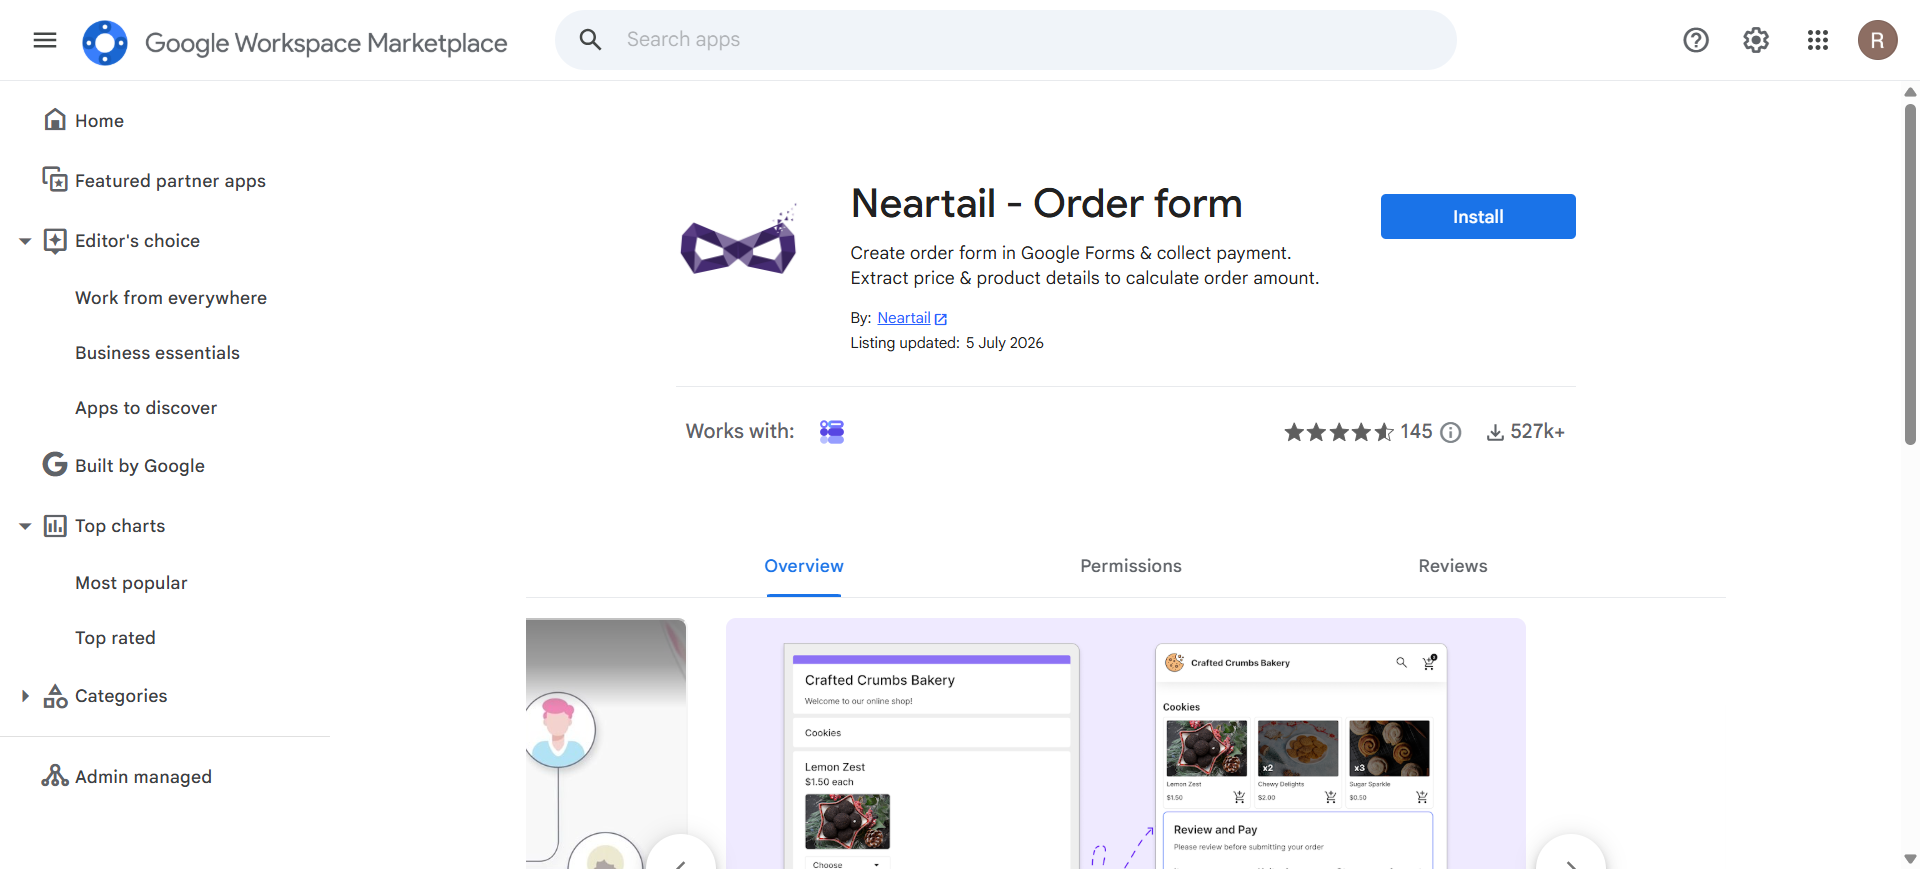Image resolution: width=1920 pixels, height=869 pixels.
Task: Open the Crafted Crumbs Bakery screenshot
Action: [1126, 743]
